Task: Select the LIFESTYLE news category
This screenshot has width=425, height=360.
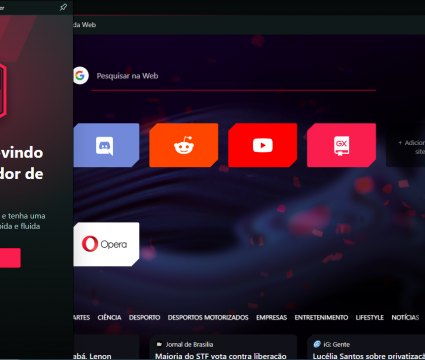Action: coord(370,317)
